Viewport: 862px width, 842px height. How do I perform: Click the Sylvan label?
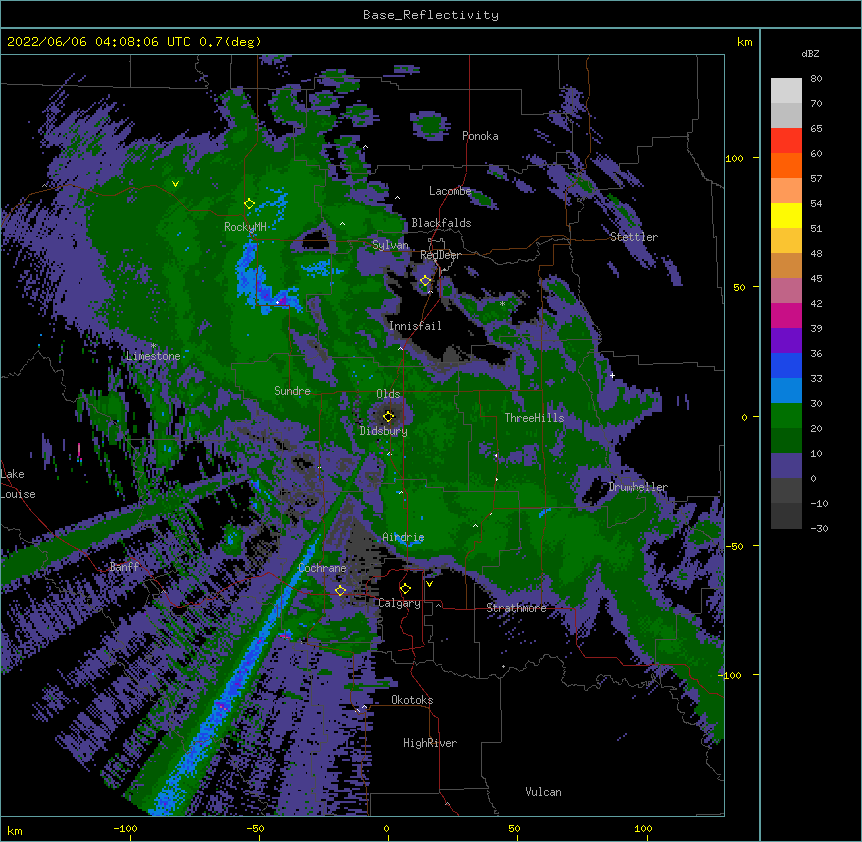[x=390, y=245]
